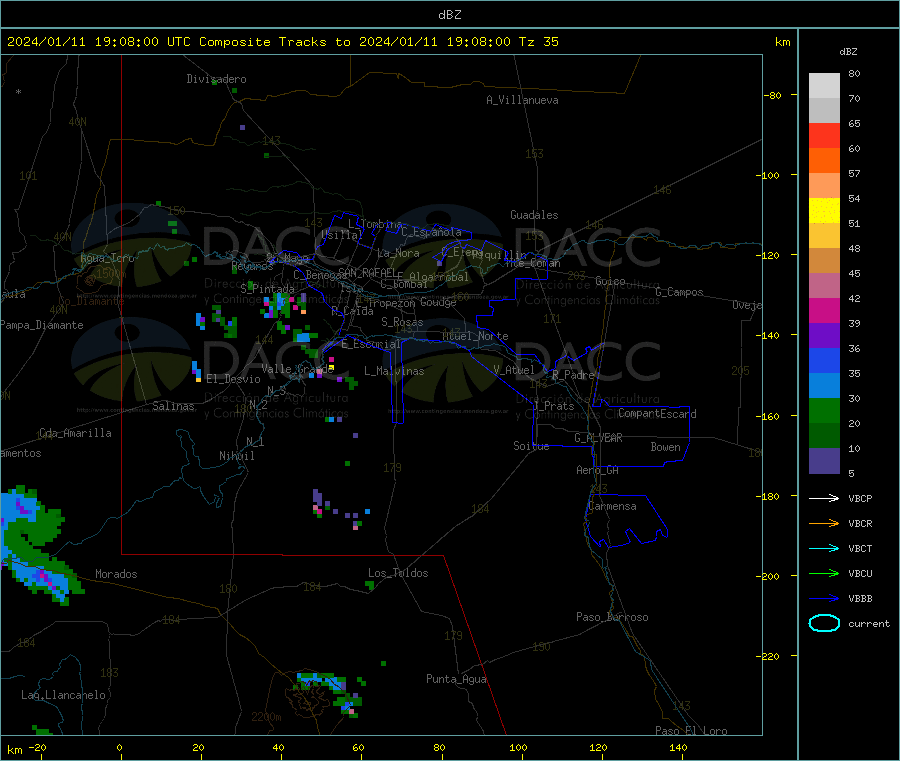
Task: Click the green 20–30 dBZ color swatch
Action: 824,410
